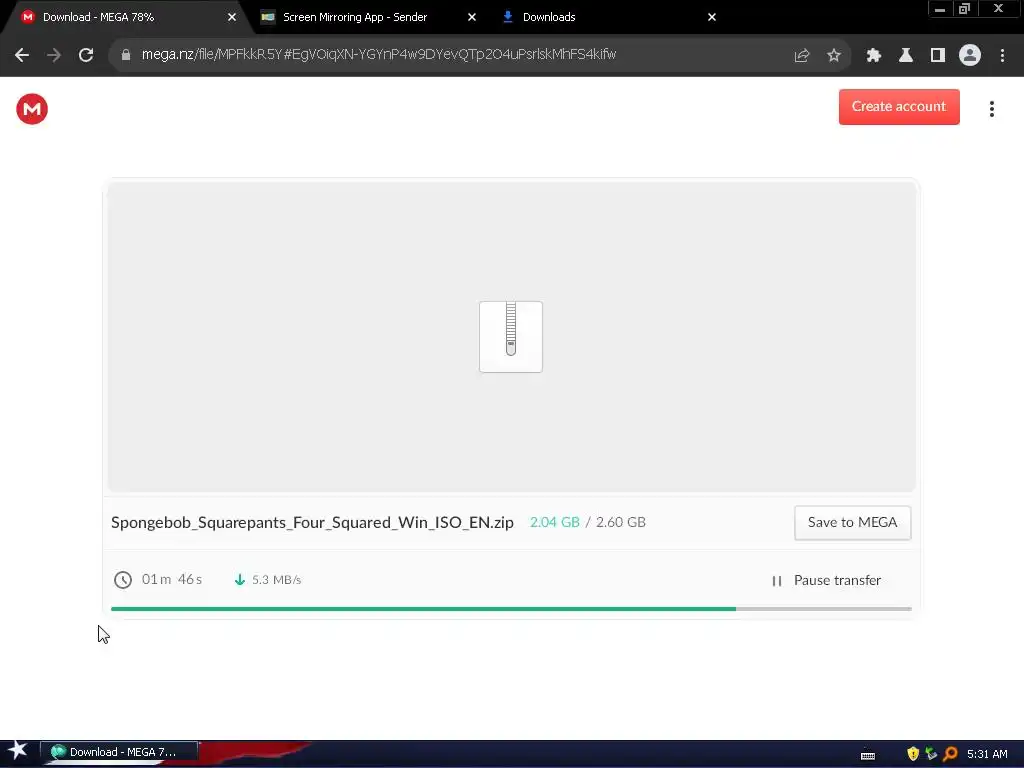The height and width of the screenshot is (768, 1024).
Task: Click the yellow shield tray icon
Action: [x=913, y=754]
